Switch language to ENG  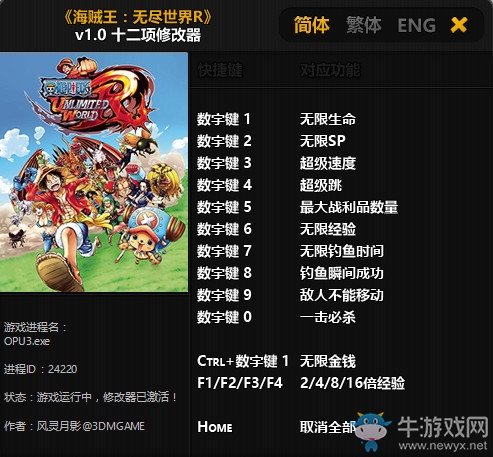(x=416, y=25)
